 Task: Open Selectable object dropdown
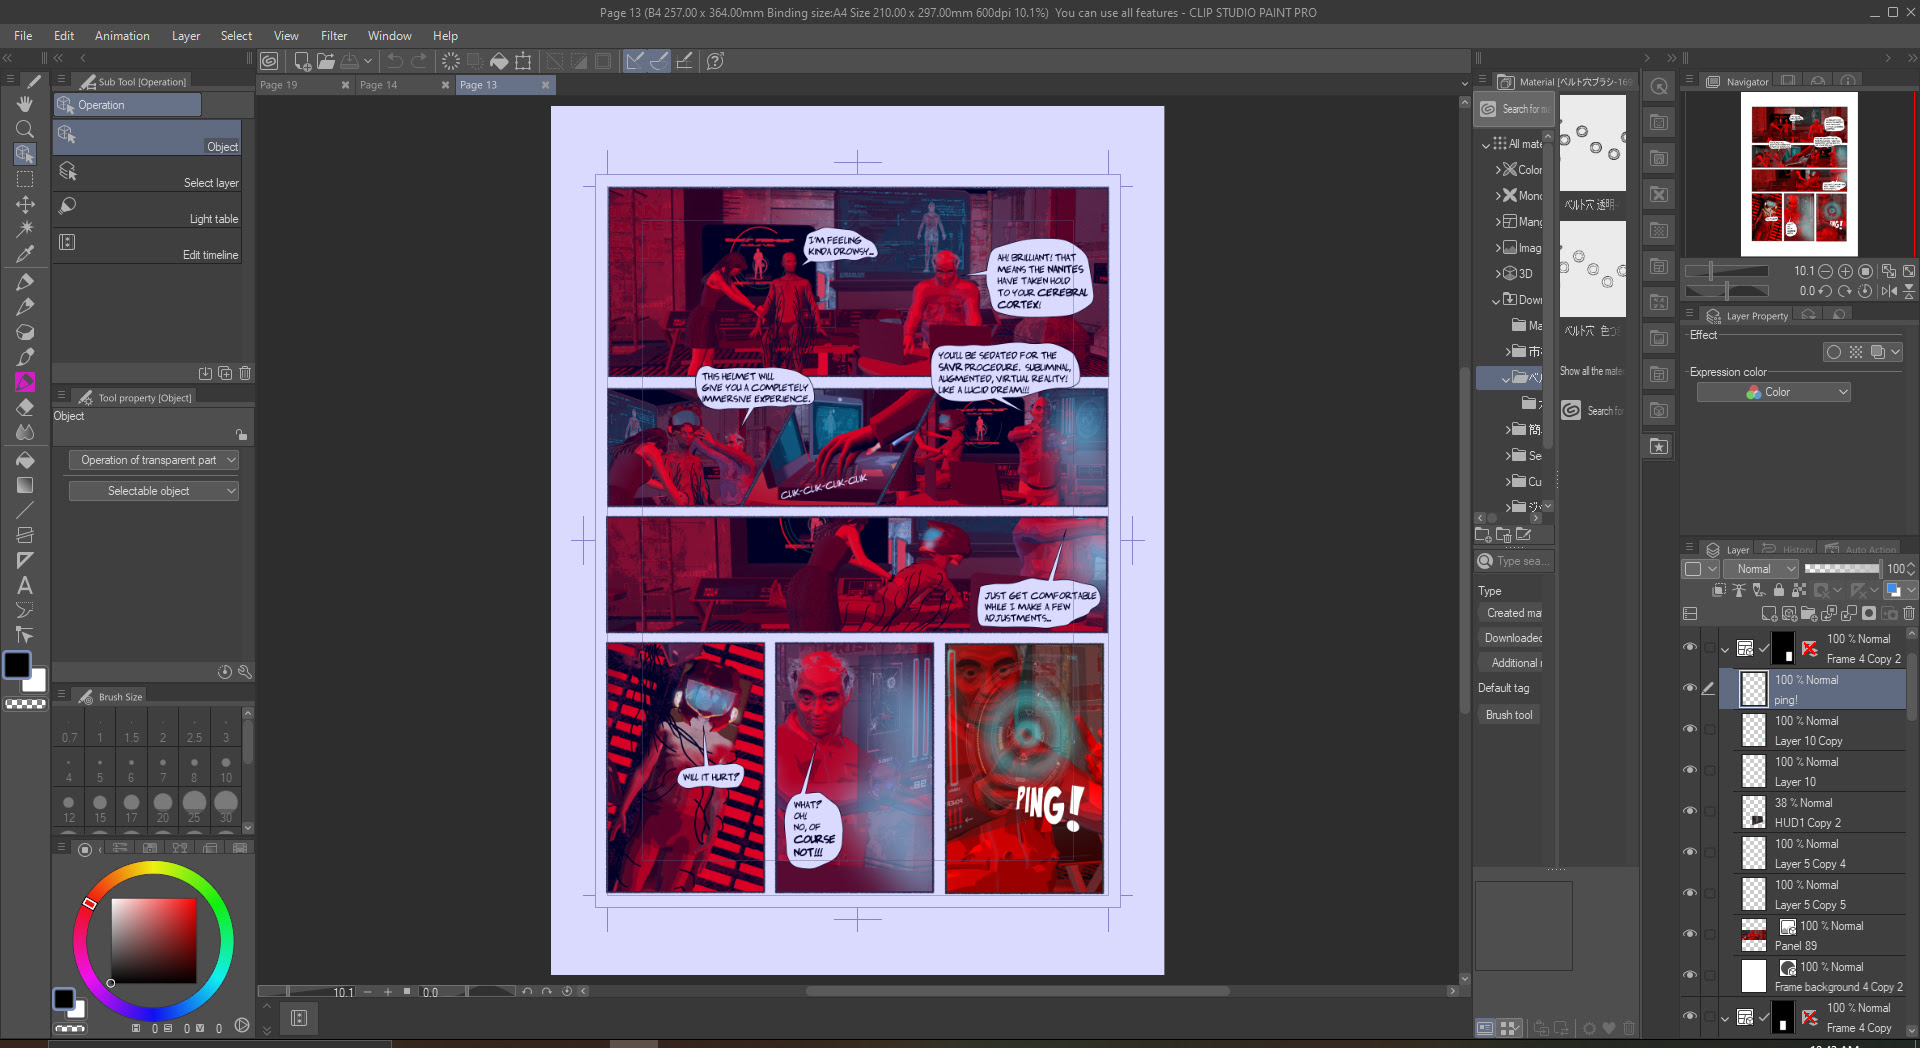(x=153, y=491)
